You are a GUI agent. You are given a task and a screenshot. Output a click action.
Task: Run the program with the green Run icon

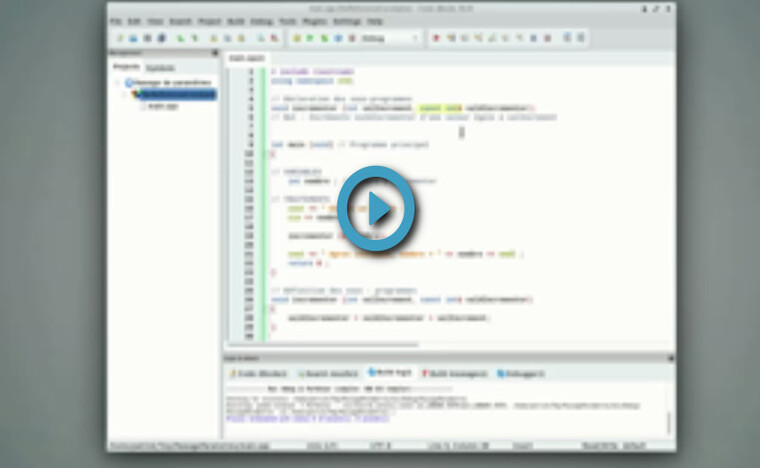tap(311, 38)
